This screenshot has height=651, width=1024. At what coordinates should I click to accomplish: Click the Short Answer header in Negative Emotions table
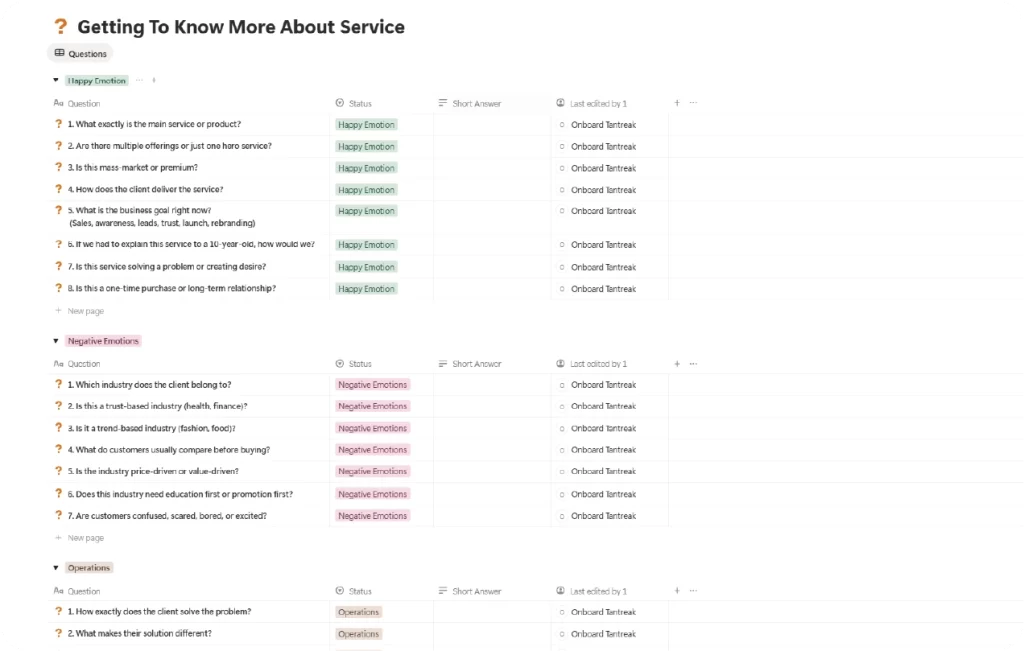coord(476,364)
